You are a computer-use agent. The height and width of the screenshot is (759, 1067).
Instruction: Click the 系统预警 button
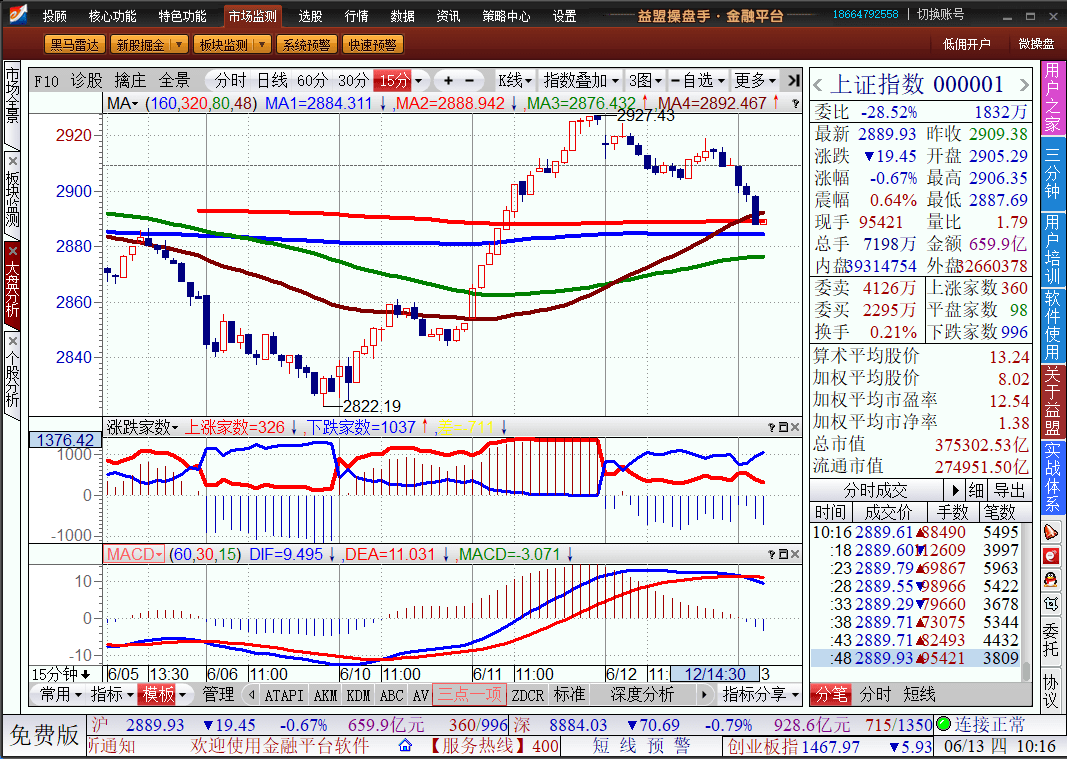(306, 45)
